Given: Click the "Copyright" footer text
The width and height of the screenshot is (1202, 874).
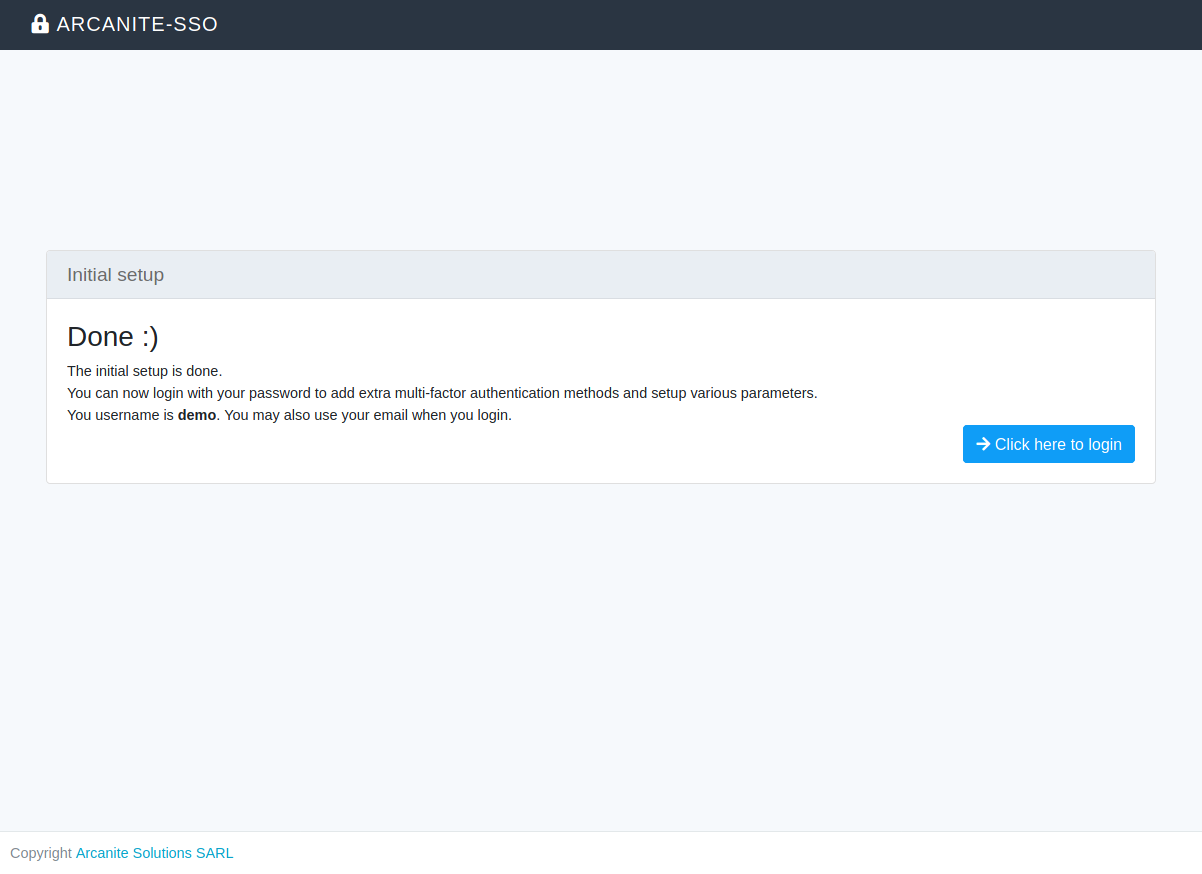Looking at the screenshot, I should click(41, 853).
